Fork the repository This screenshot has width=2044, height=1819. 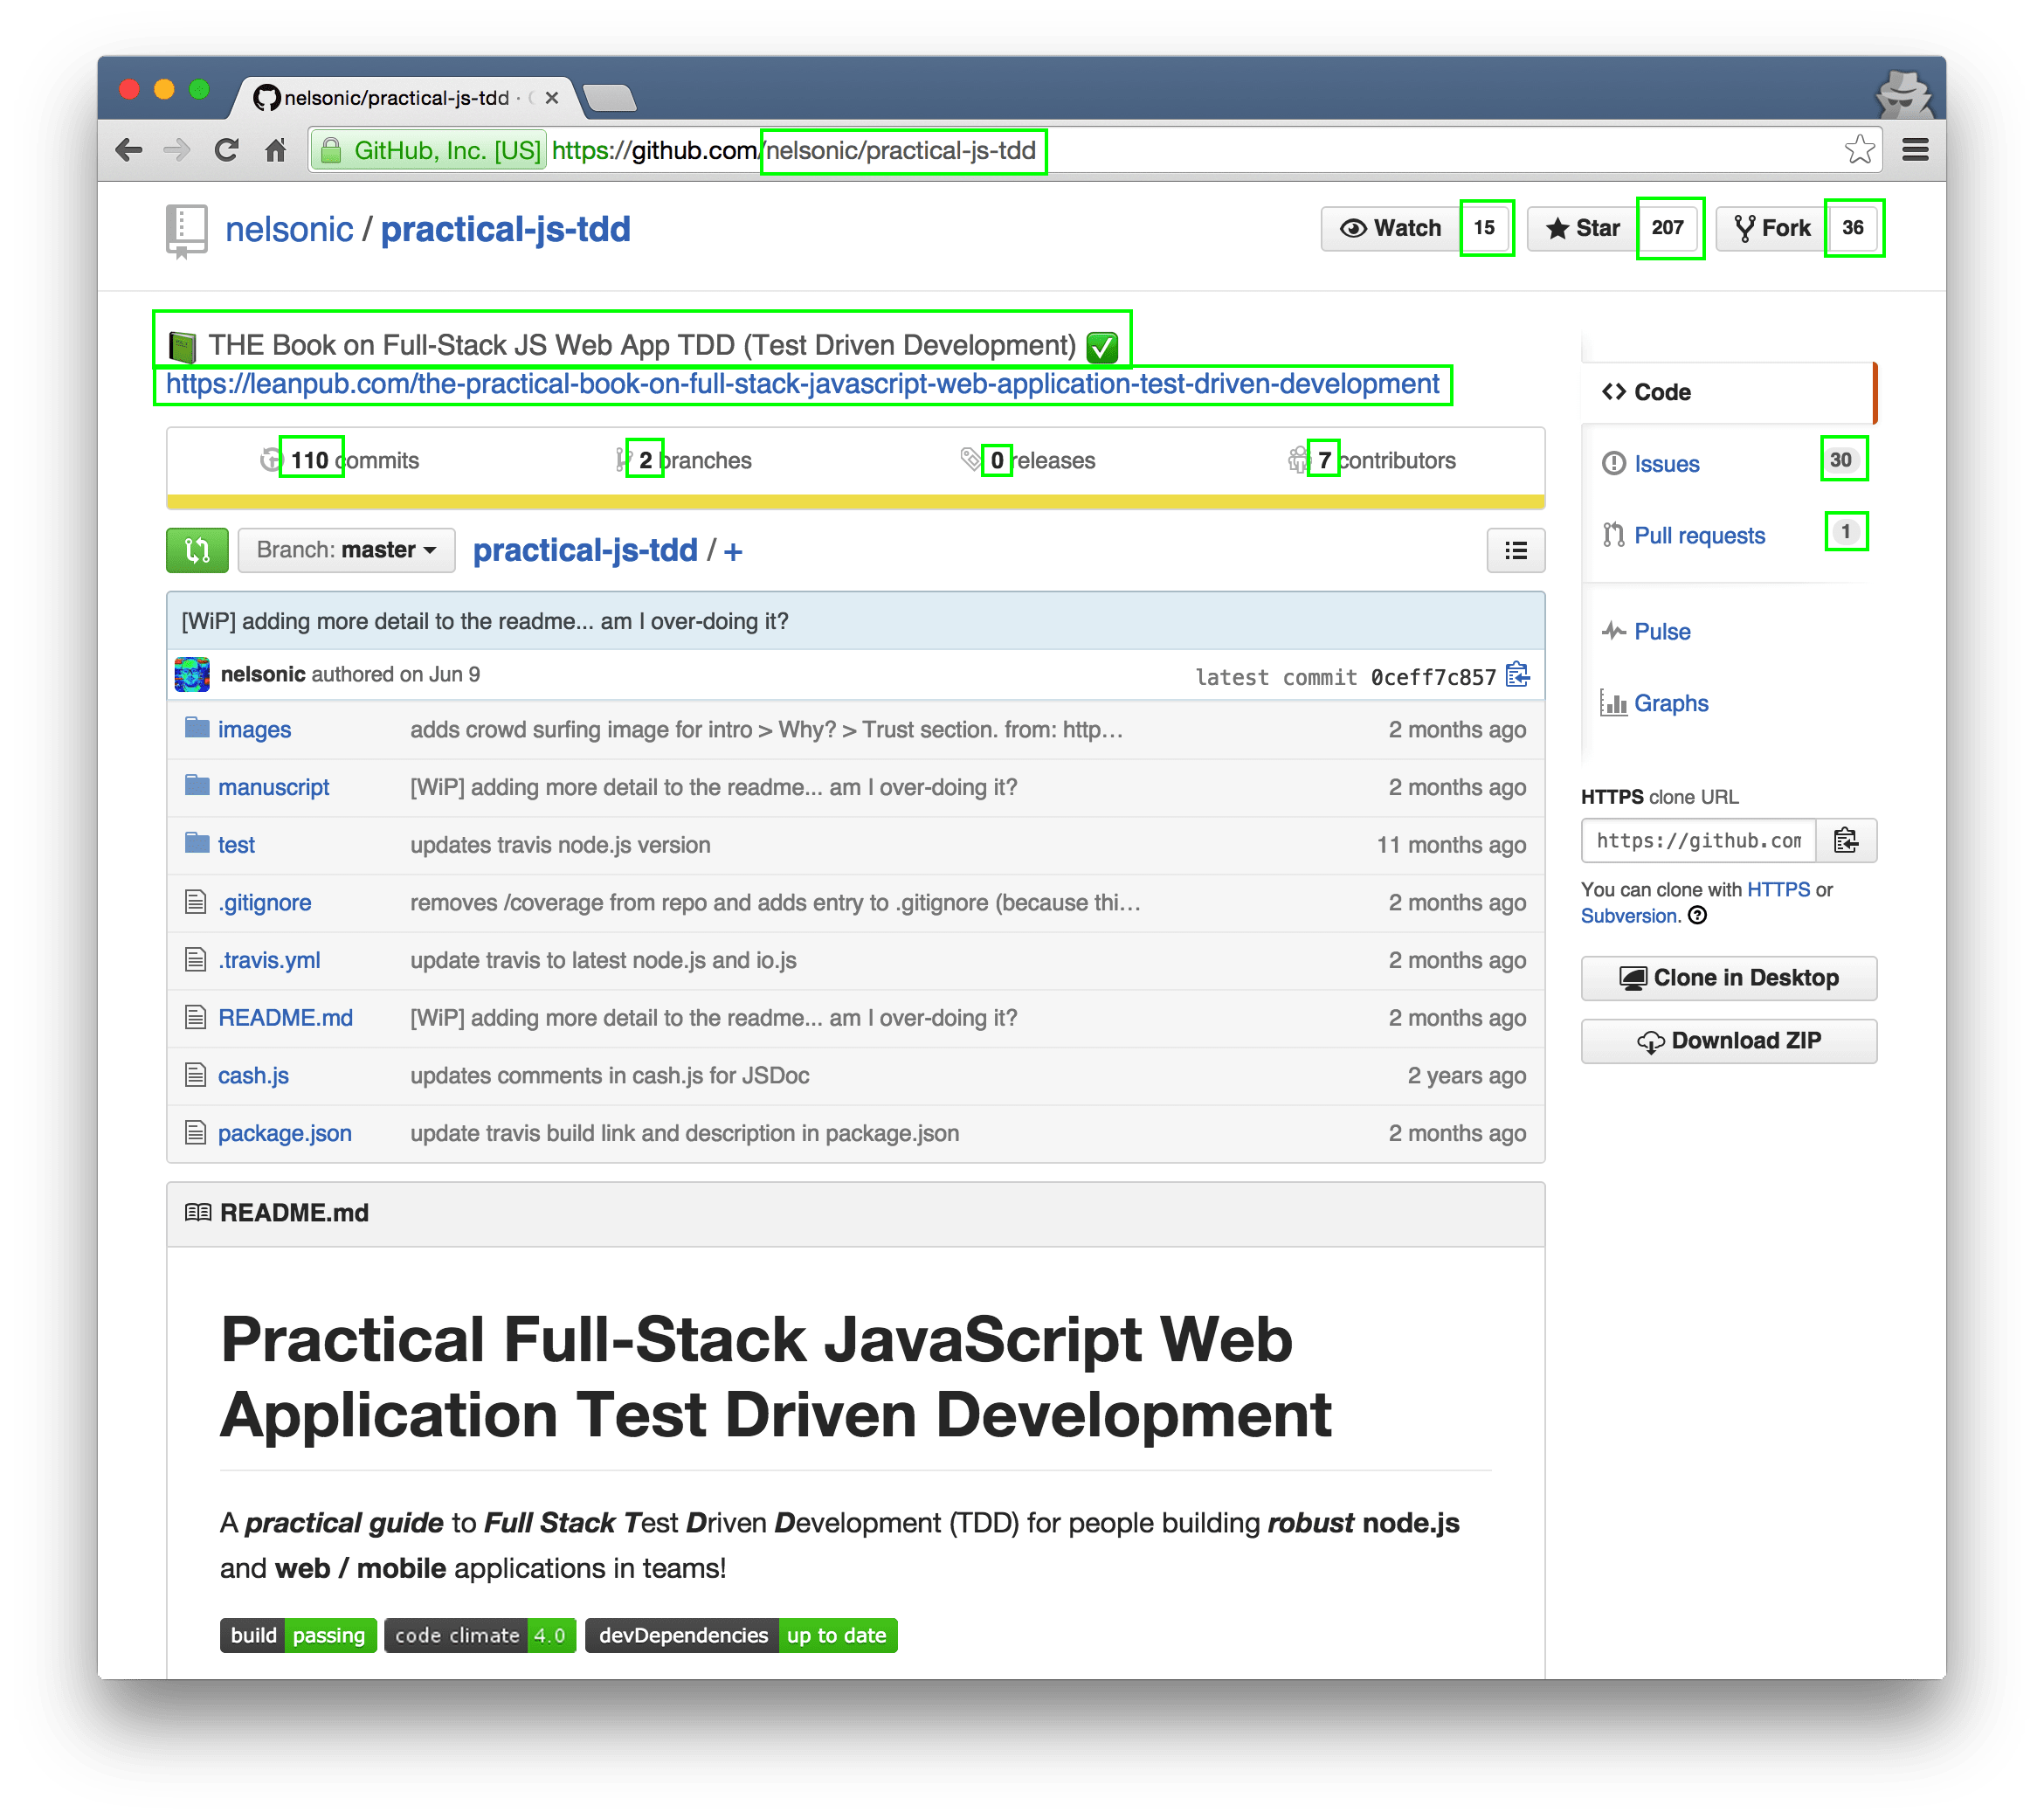pyautogui.click(x=1771, y=228)
